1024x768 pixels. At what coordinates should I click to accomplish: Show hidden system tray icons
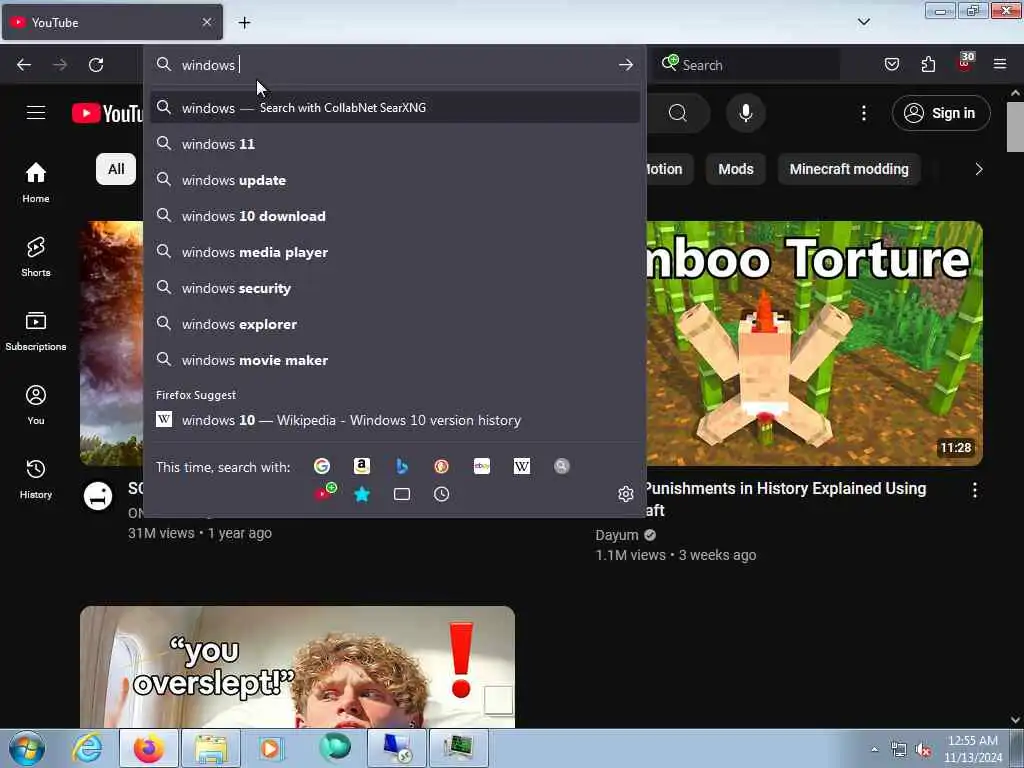coord(874,750)
